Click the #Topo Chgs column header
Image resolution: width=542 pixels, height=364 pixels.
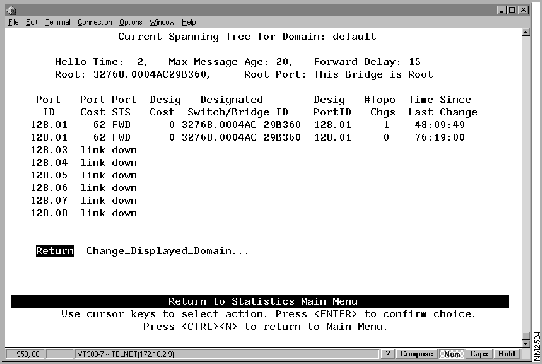click(x=380, y=106)
